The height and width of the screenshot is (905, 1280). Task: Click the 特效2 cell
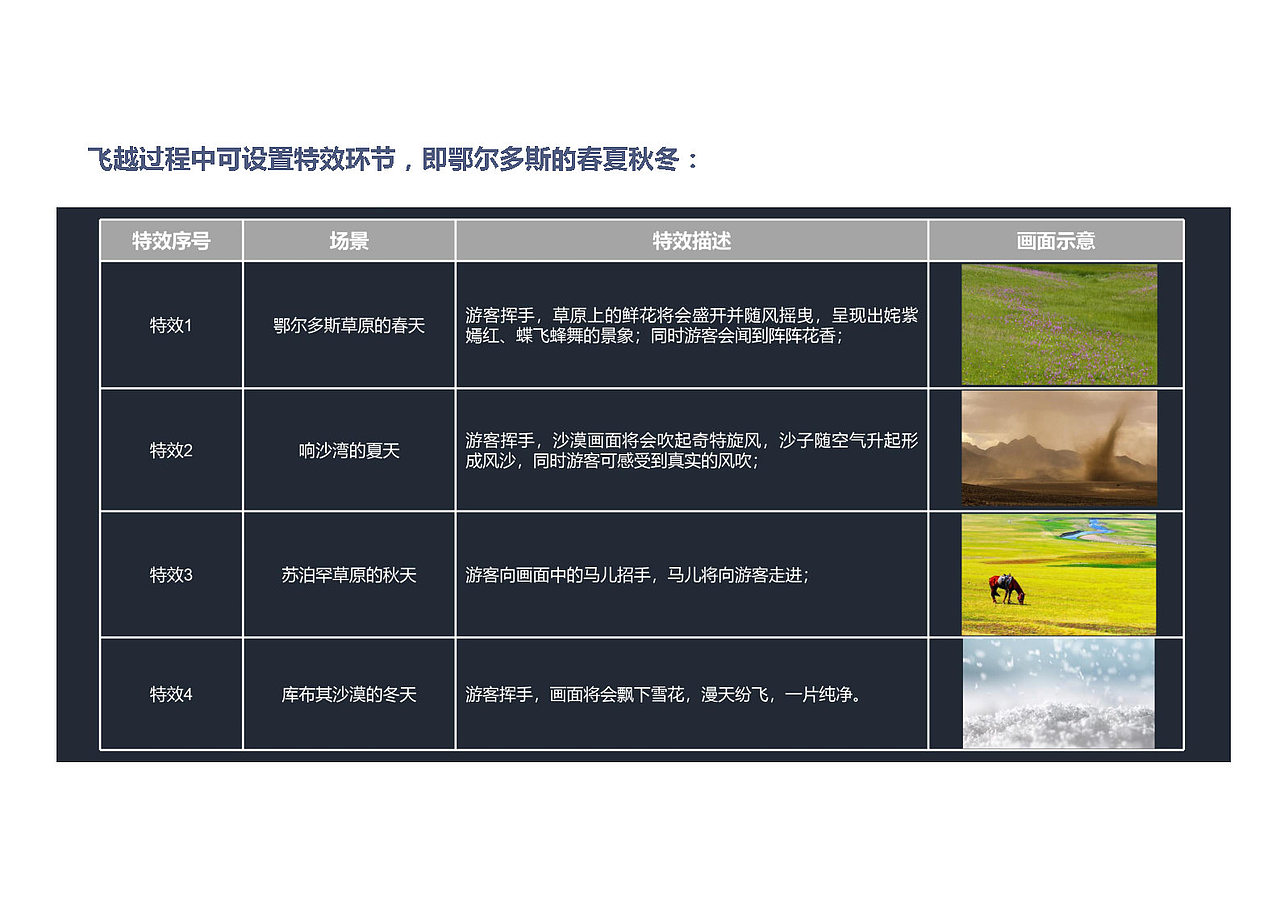(171, 450)
